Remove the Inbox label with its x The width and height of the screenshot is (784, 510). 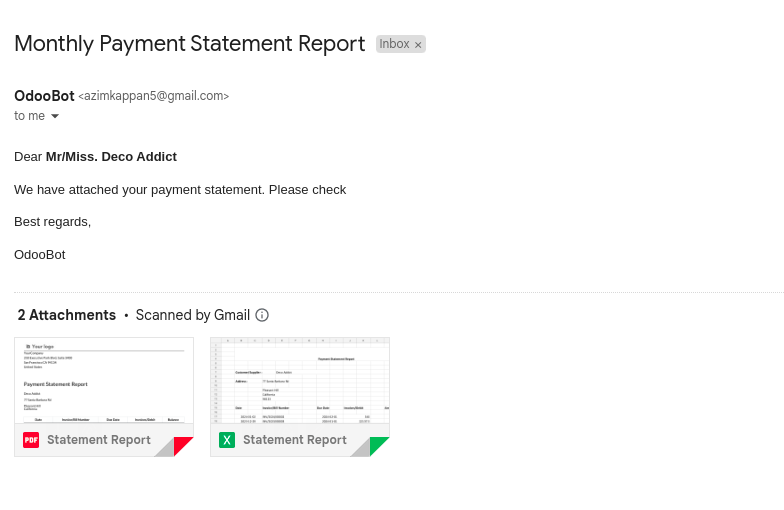click(x=418, y=45)
